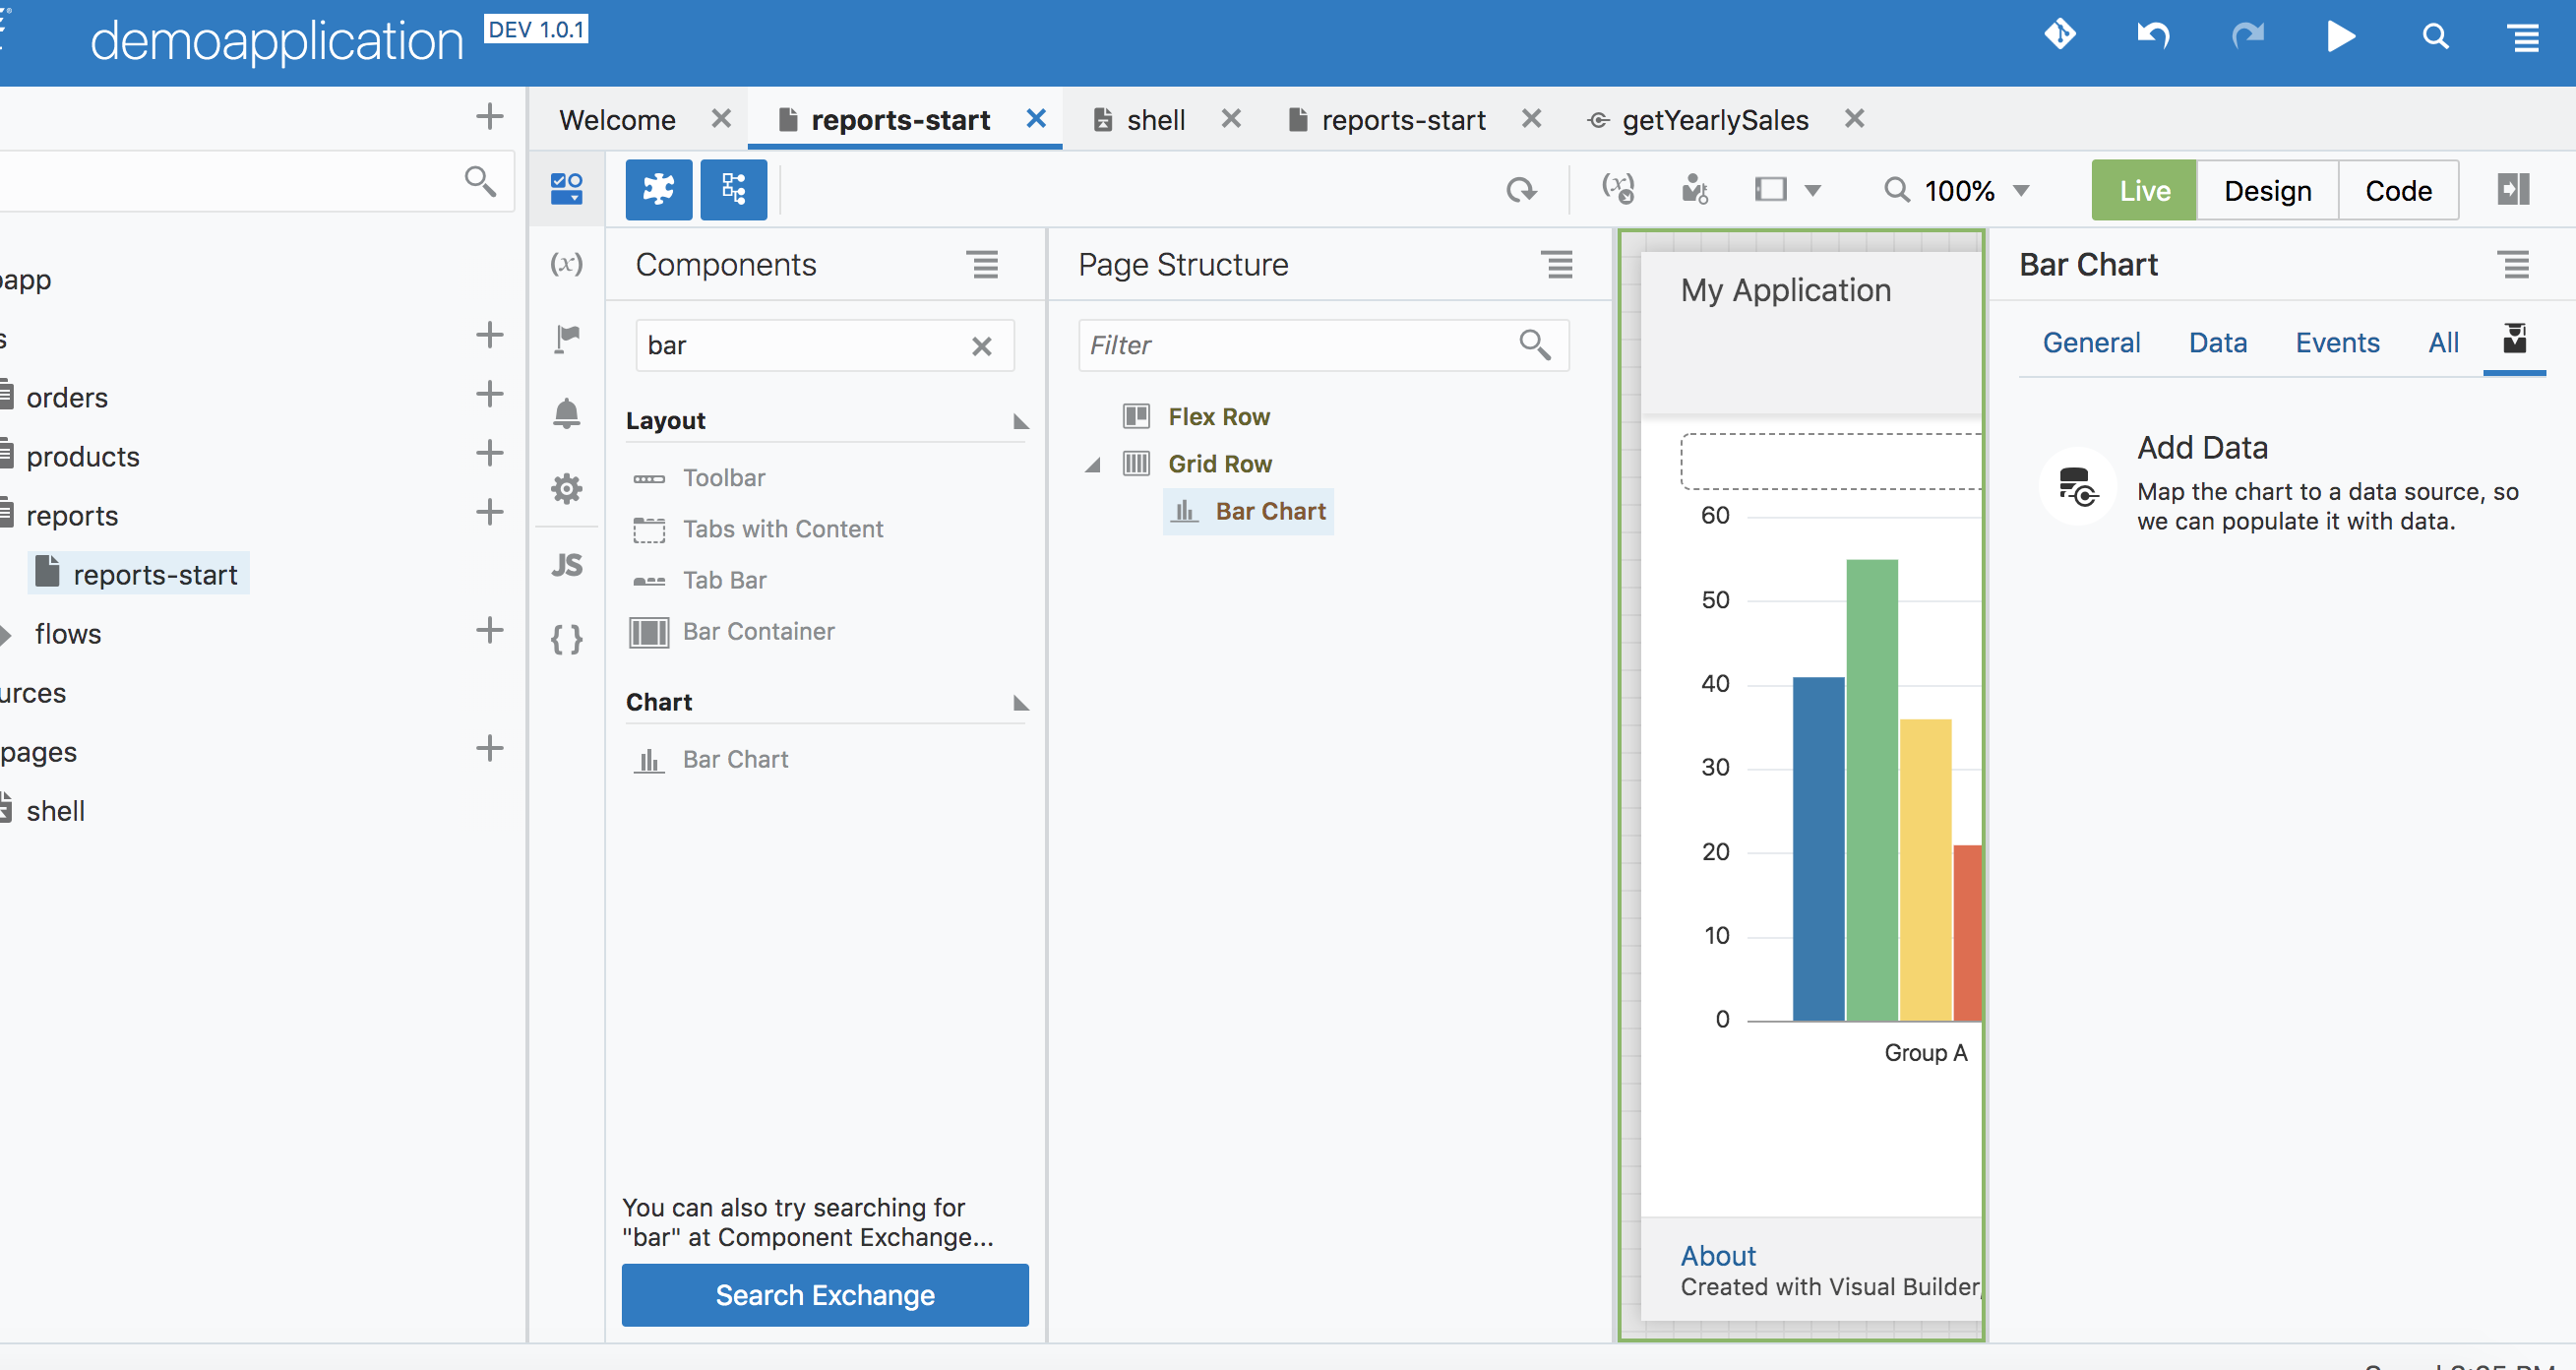2576x1370 pixels.
Task: Open the JSON braces icon in side rail
Action: 566,639
